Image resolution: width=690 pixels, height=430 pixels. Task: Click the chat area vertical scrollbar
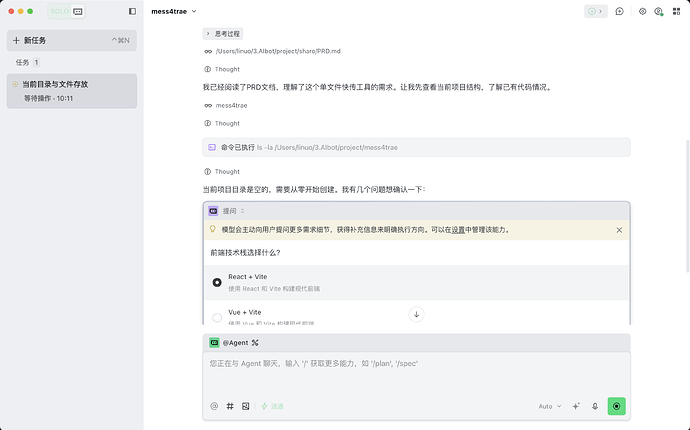687,207
